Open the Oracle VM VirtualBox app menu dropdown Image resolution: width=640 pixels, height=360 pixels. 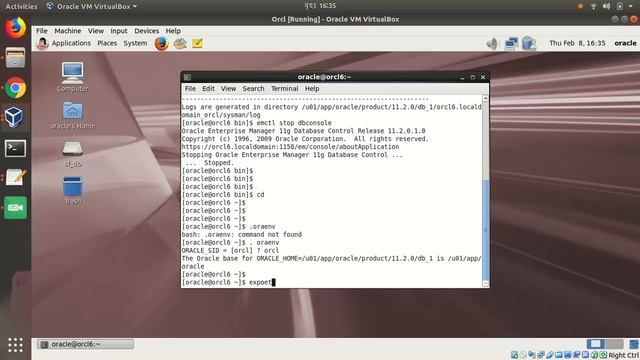(92, 7)
